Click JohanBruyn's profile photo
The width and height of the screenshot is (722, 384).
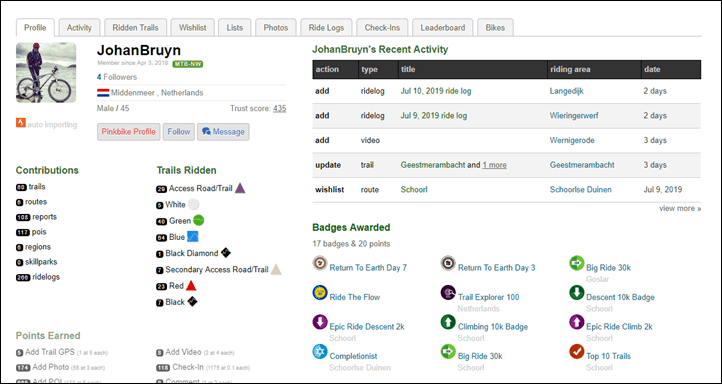coord(46,72)
